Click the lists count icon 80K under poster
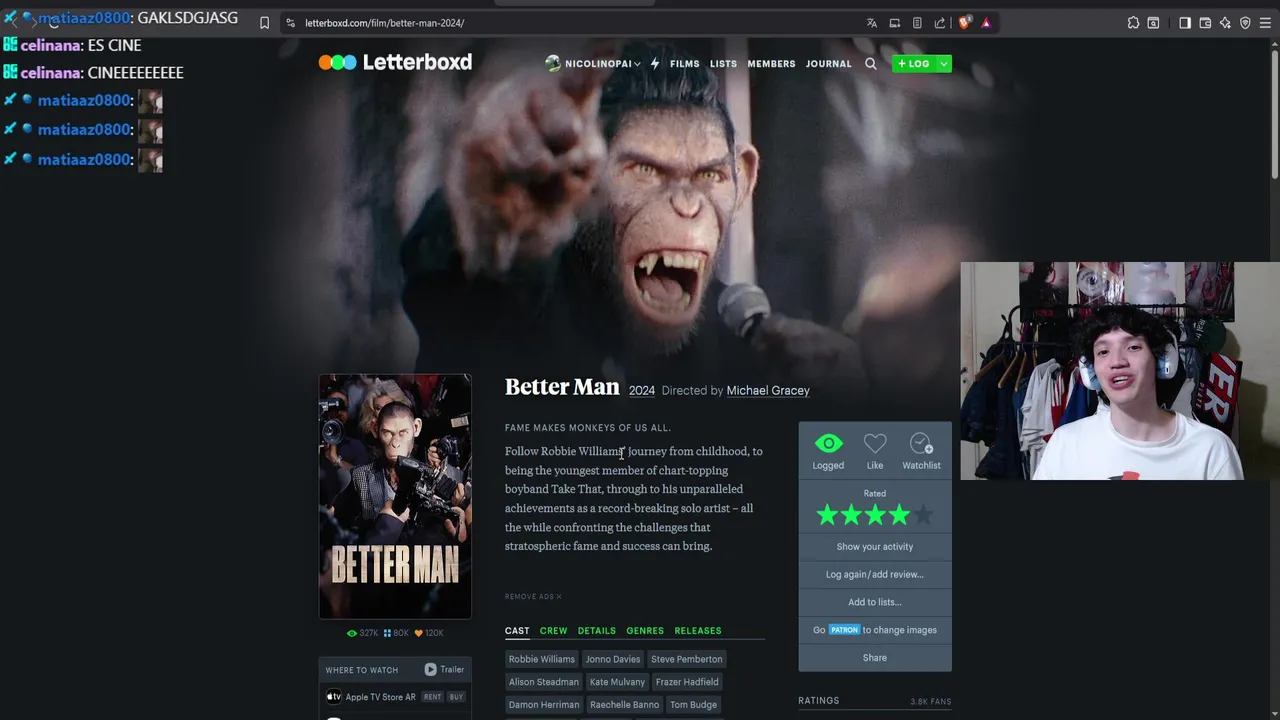1280x720 pixels. click(388, 633)
